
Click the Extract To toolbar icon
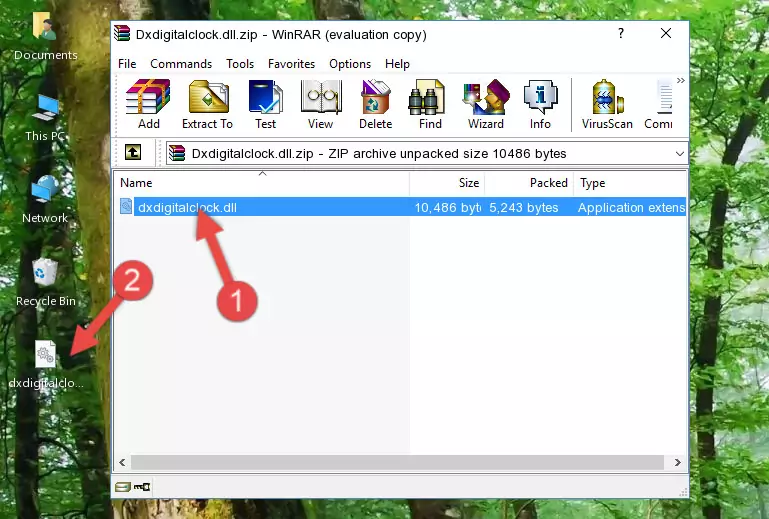pos(207,104)
